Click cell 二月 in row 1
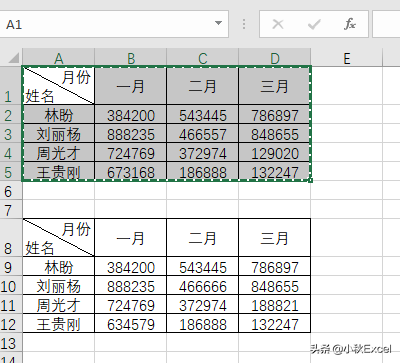 (203, 85)
